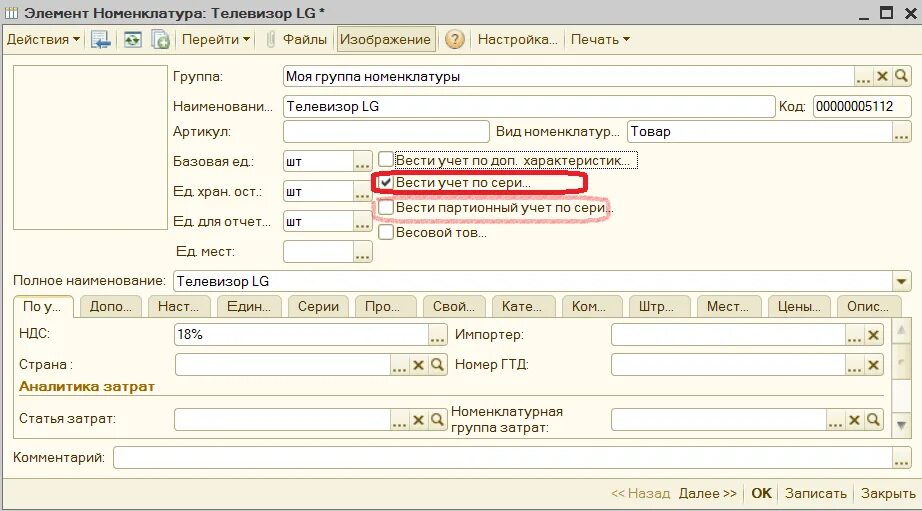The image size is (922, 511).
Task: Open help with the question mark icon
Action: tap(455, 40)
